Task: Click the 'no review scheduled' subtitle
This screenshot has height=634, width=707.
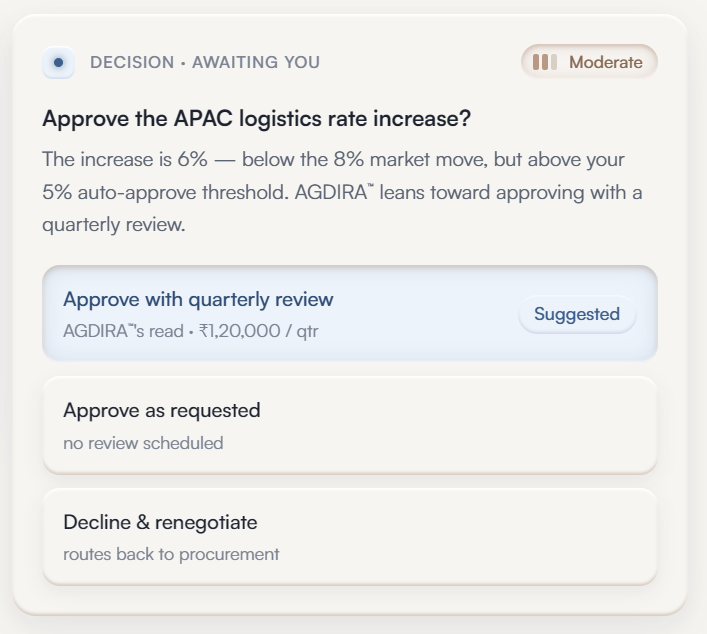Action: pos(143,443)
